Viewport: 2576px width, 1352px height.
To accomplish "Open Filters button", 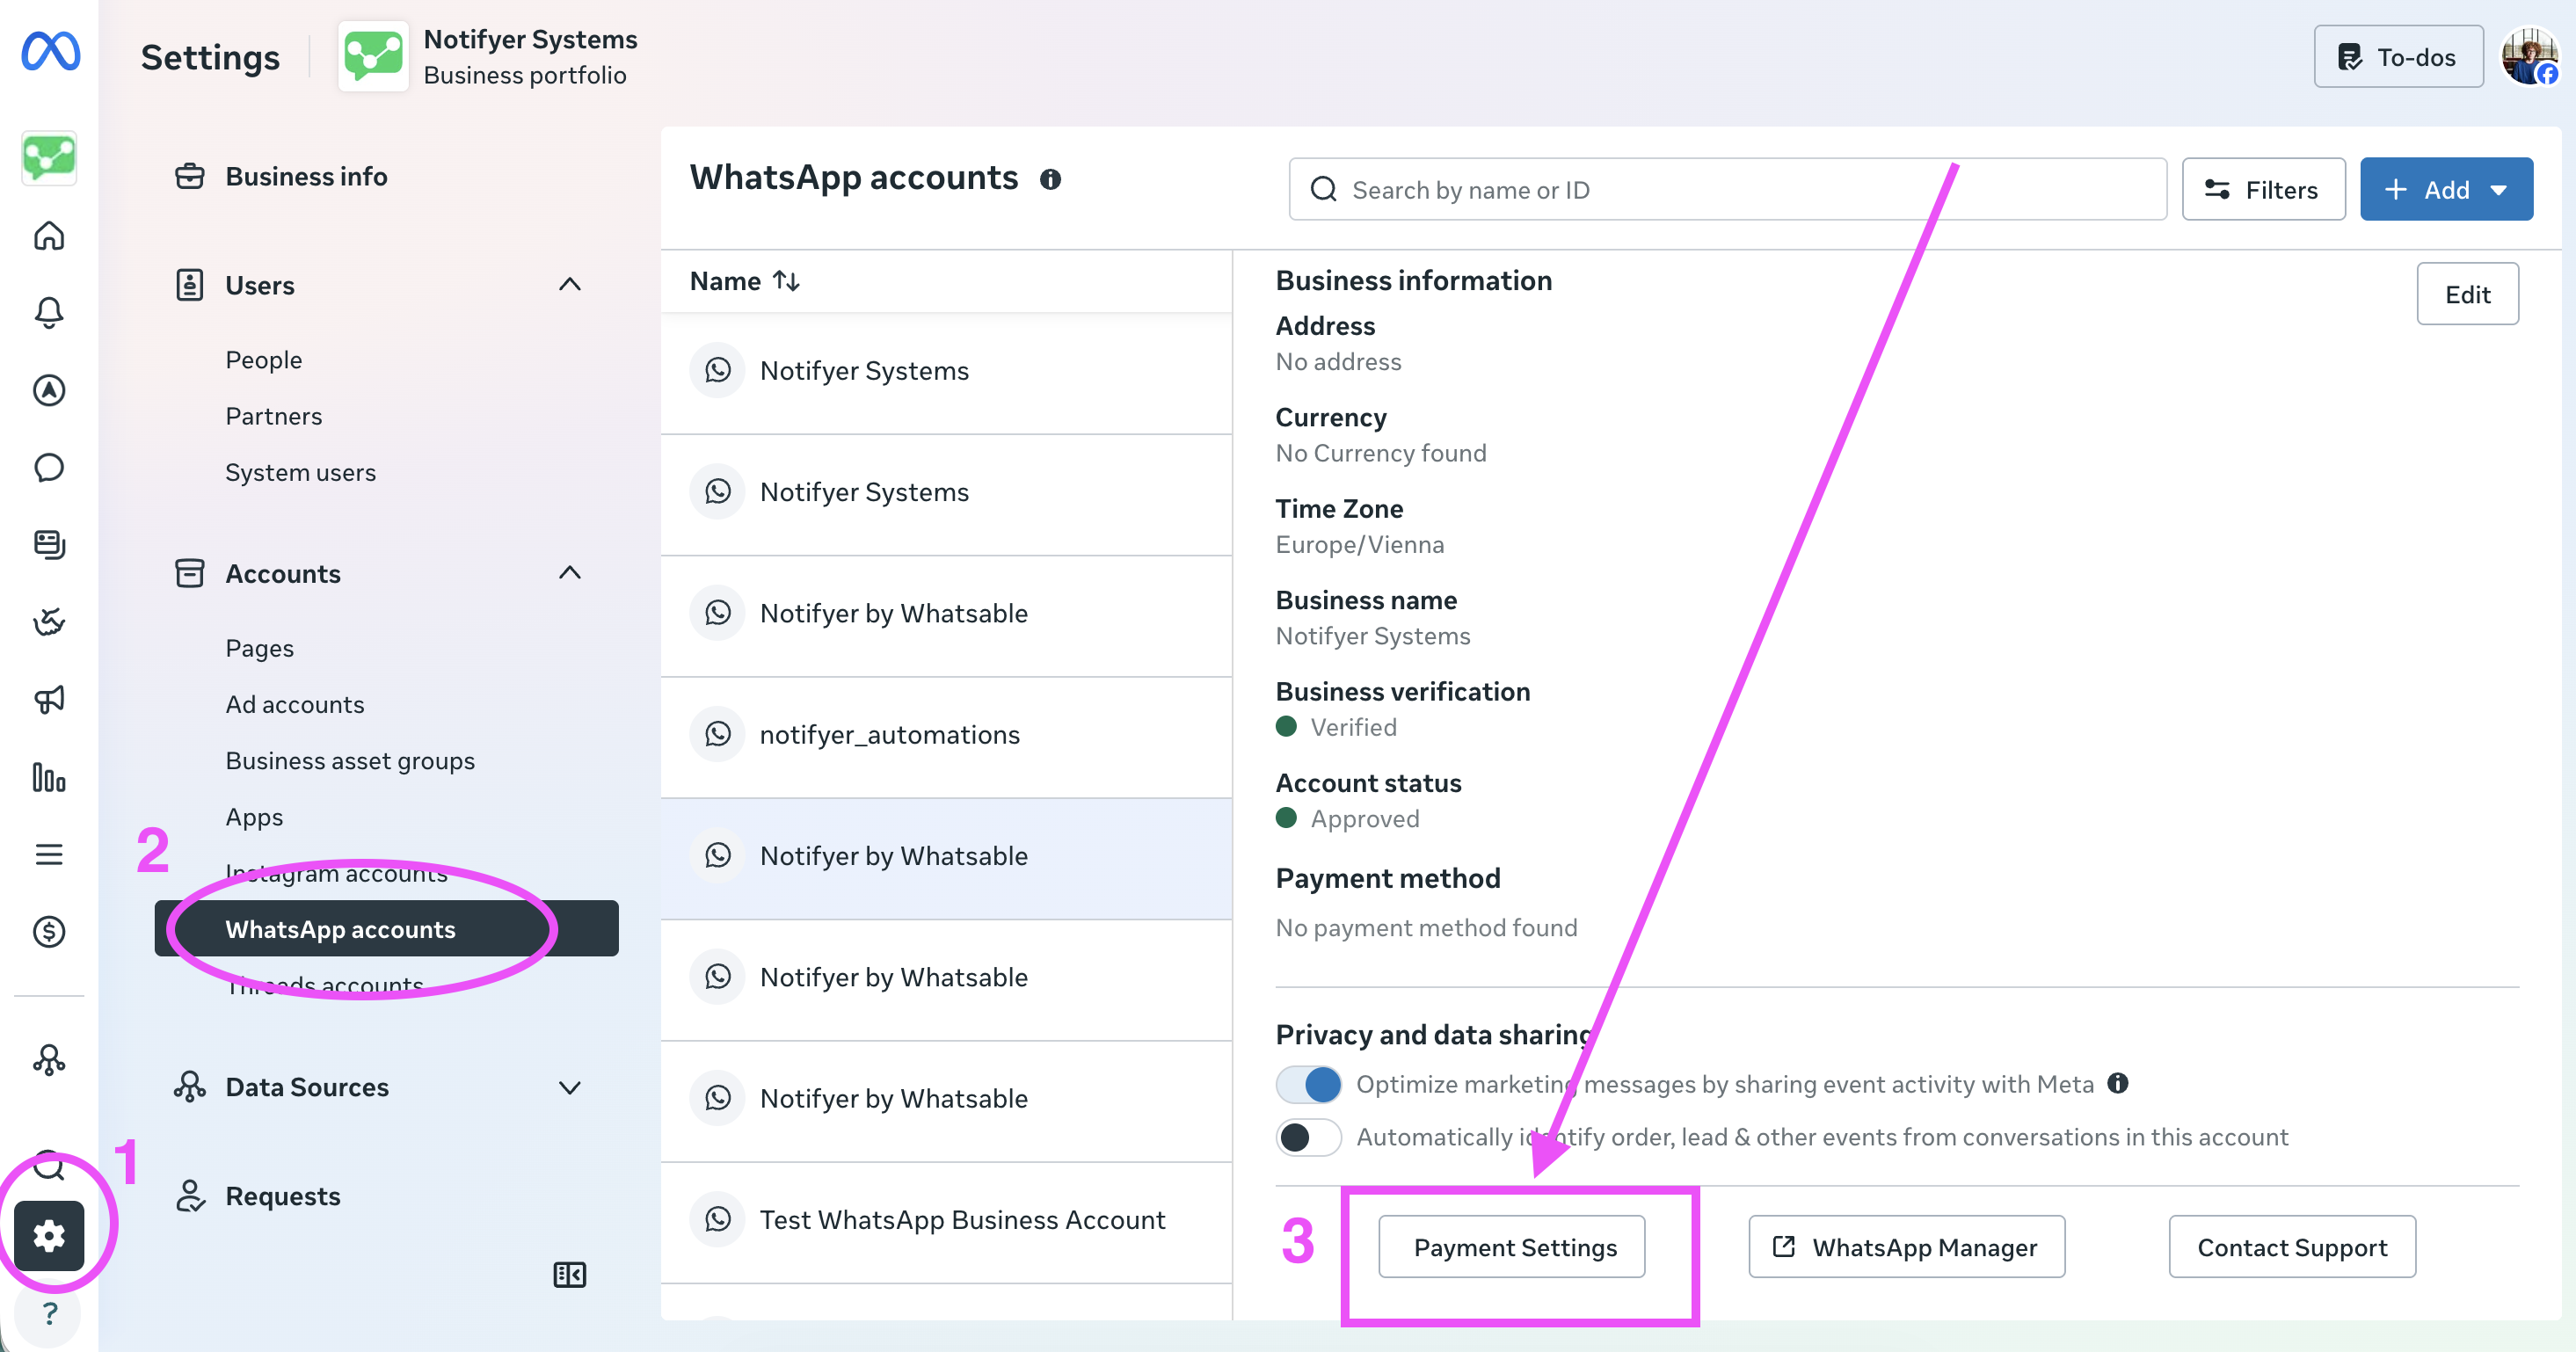I will 2263,189.
